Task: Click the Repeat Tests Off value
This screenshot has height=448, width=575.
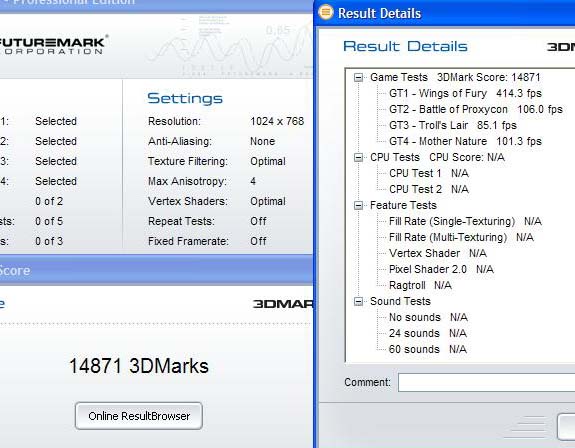Action: click(258, 221)
